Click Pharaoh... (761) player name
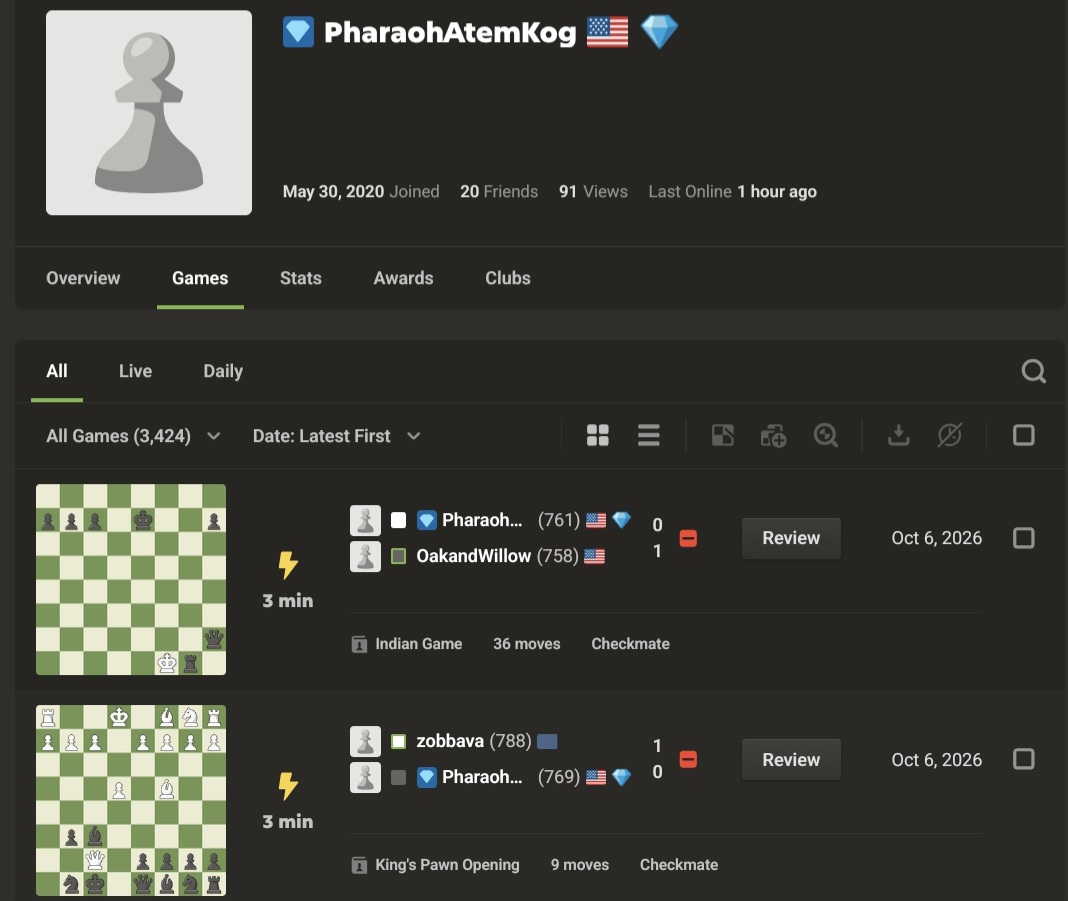This screenshot has height=901, width=1068. pyautogui.click(x=482, y=520)
